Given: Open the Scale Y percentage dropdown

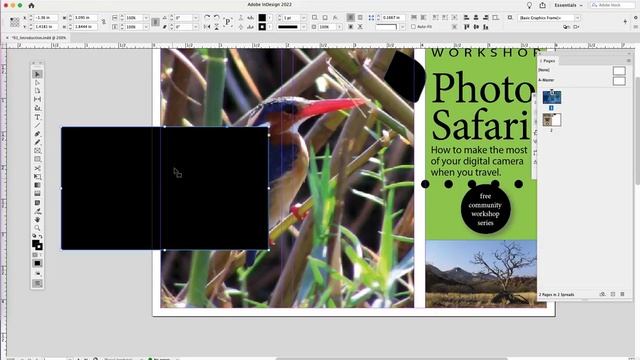Looking at the screenshot, I should (146, 27).
